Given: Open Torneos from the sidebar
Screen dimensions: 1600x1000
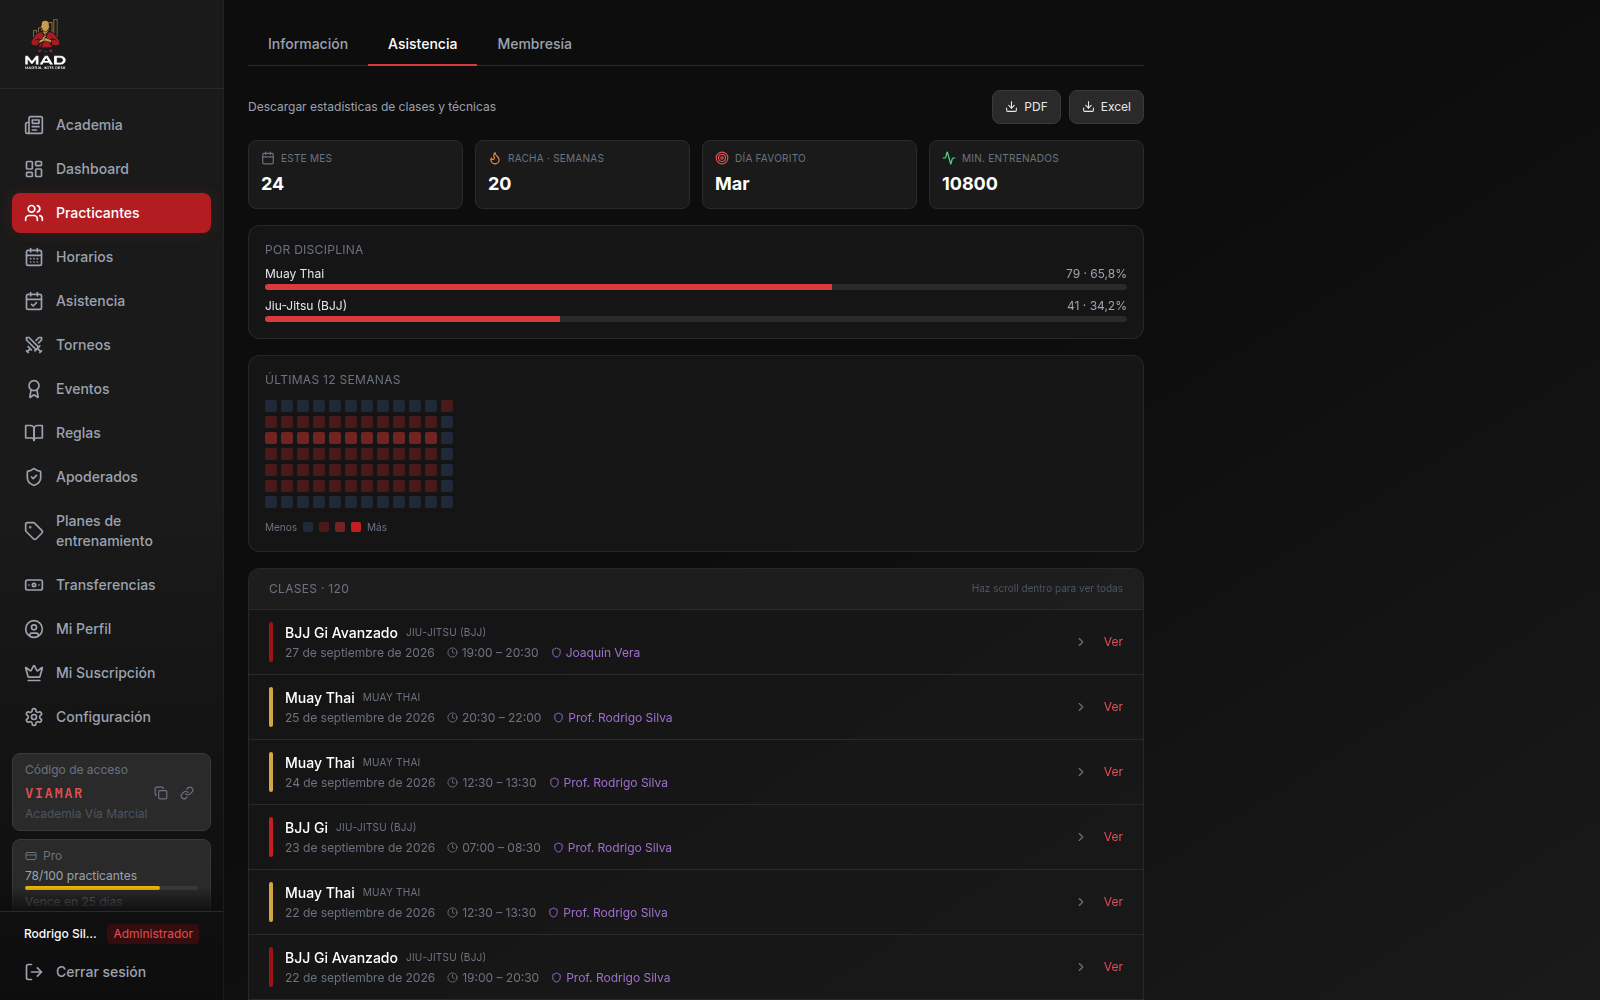Looking at the screenshot, I should coord(111,345).
